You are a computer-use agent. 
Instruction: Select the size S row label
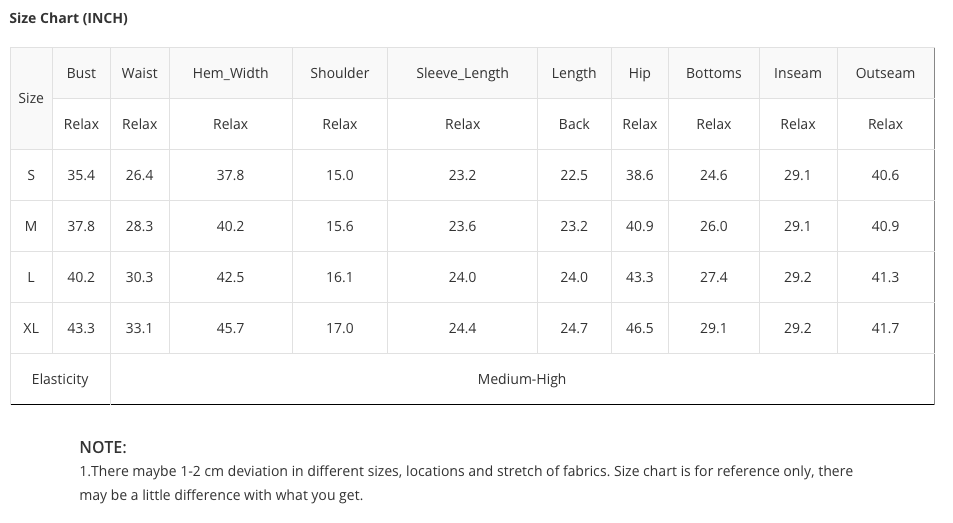pos(31,175)
